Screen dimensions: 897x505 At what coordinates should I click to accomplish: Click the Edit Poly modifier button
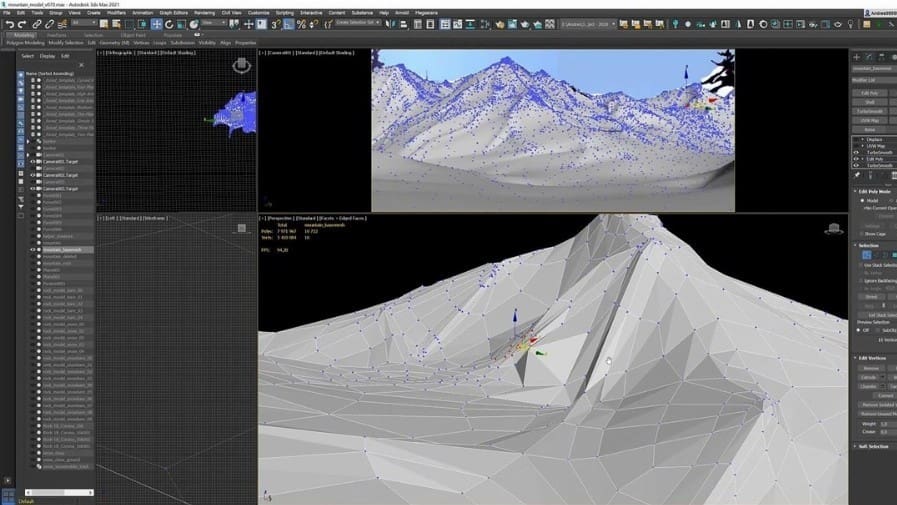click(x=870, y=93)
